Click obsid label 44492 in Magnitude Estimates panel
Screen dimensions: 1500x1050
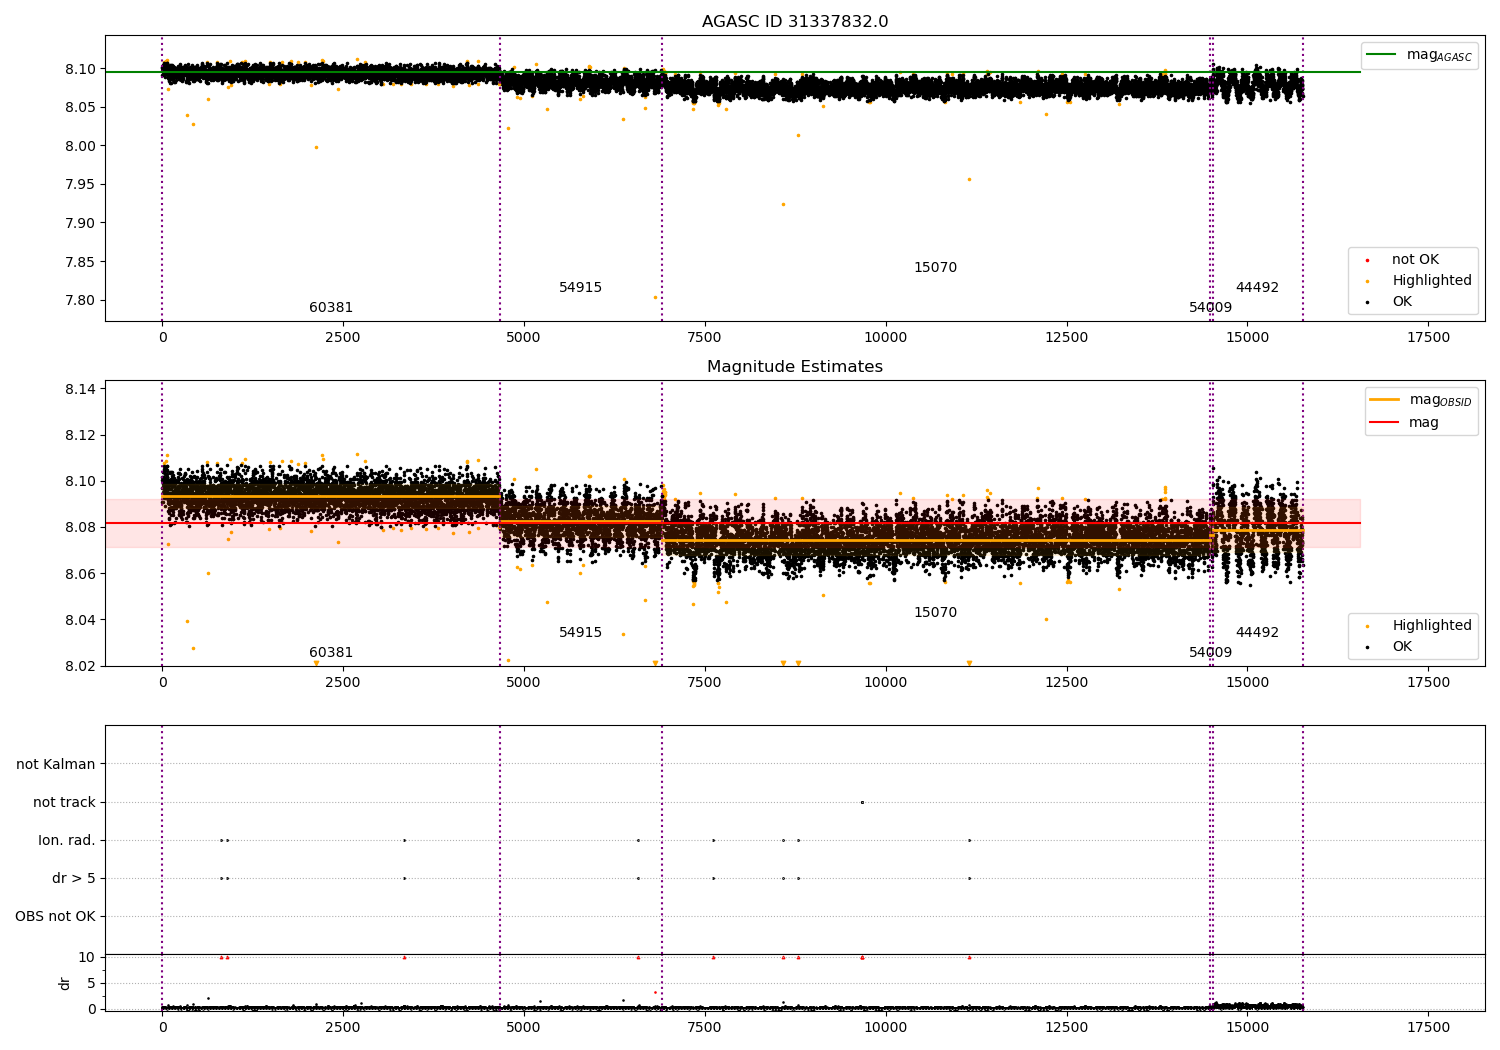[x=1257, y=633]
